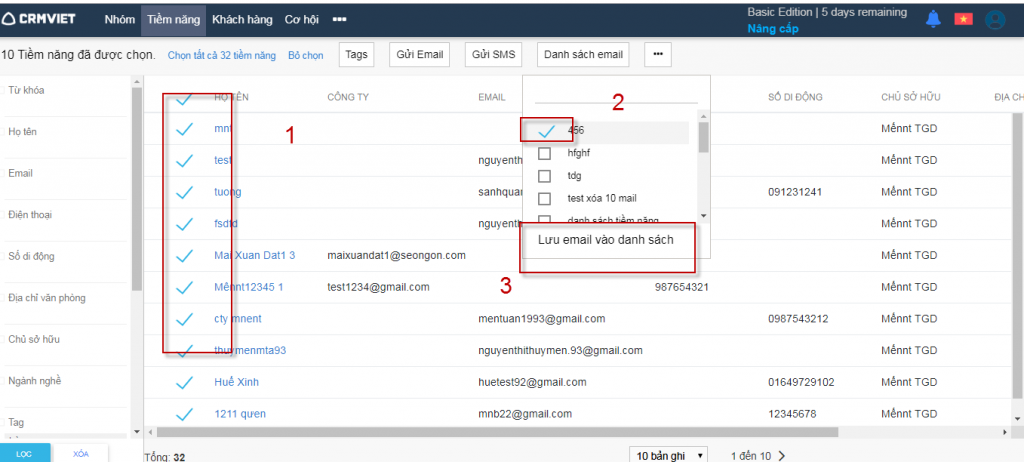Go to next page arrow in pagination
This screenshot has height=462, width=1024.
click(x=782, y=456)
